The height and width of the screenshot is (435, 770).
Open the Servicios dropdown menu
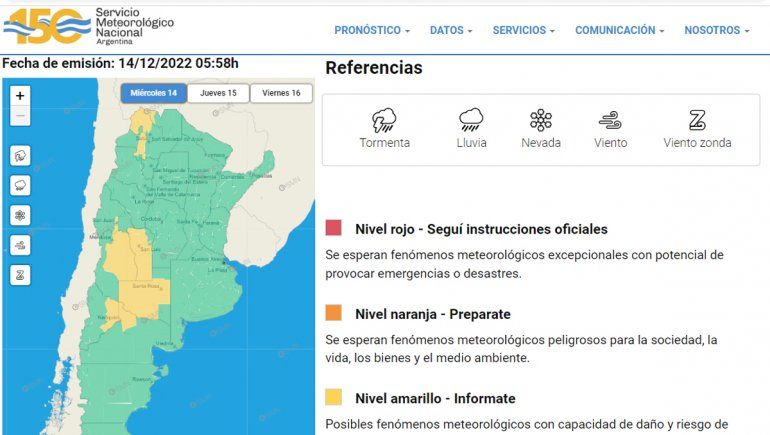coord(525,30)
